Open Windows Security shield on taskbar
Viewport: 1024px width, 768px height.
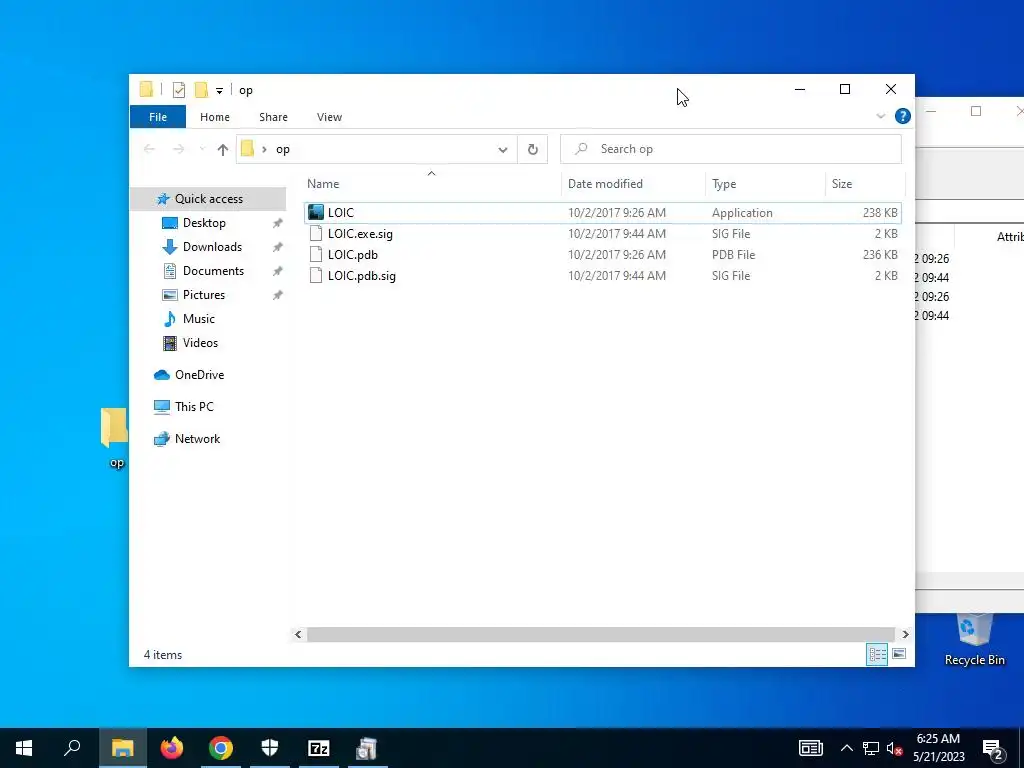pos(270,748)
